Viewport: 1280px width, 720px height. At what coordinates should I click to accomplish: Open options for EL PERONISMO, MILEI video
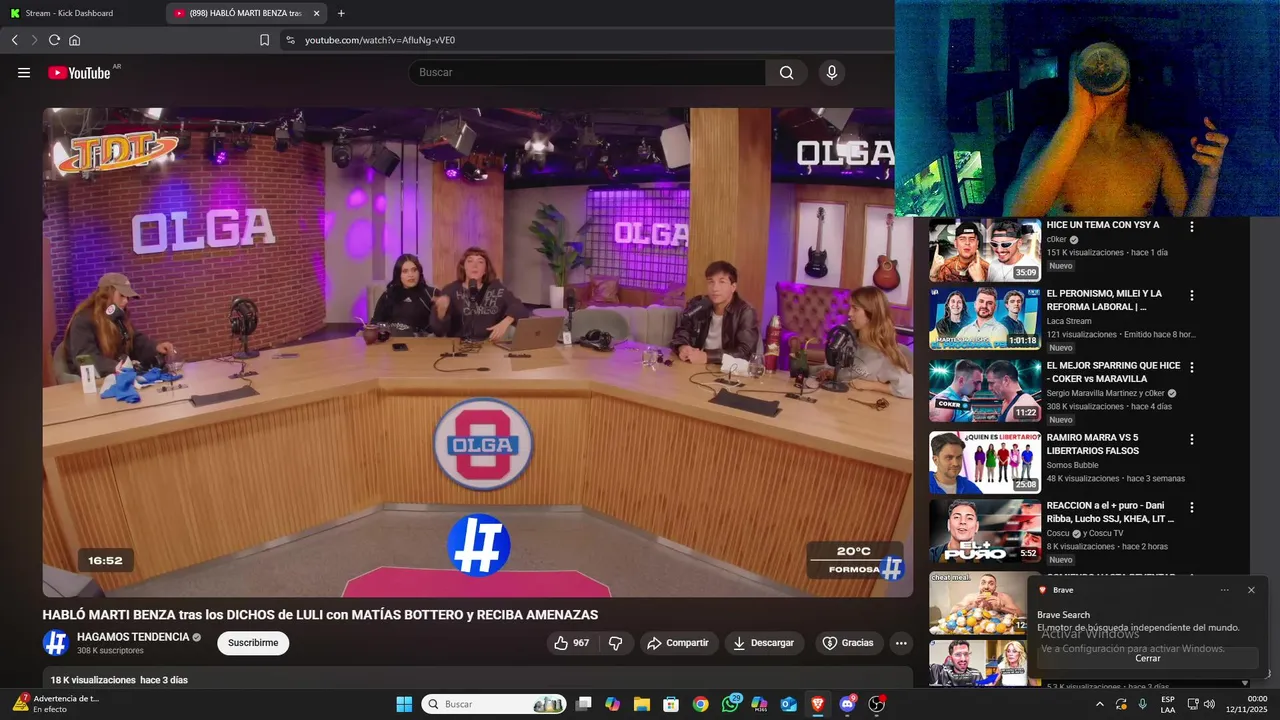click(1191, 296)
